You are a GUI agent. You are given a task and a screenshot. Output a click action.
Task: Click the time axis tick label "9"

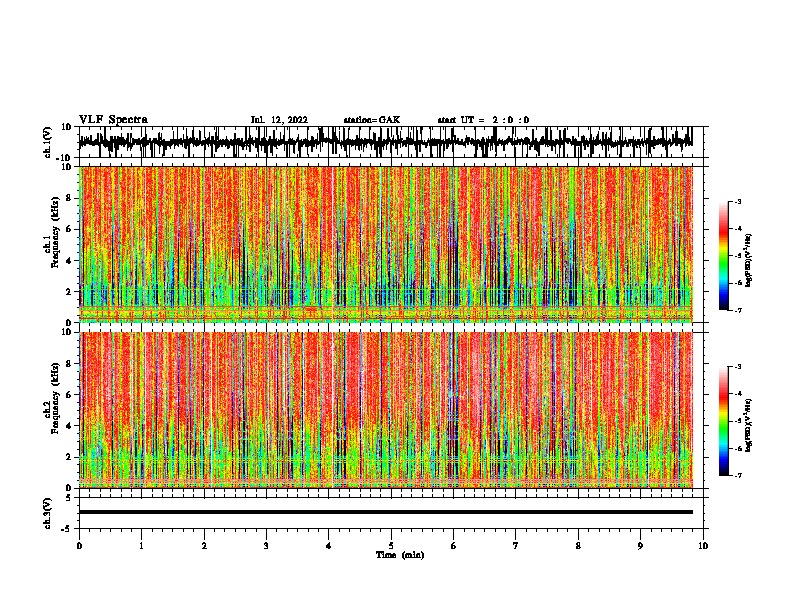tap(640, 546)
